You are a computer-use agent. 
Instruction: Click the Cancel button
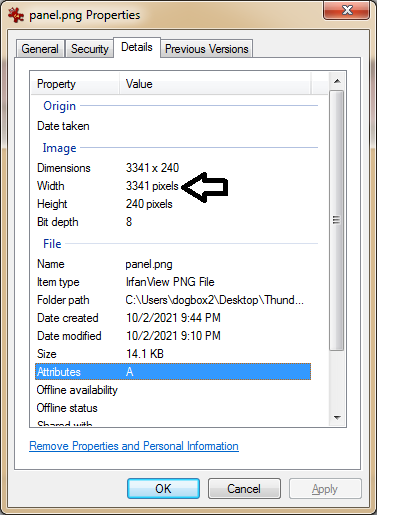coord(244,489)
